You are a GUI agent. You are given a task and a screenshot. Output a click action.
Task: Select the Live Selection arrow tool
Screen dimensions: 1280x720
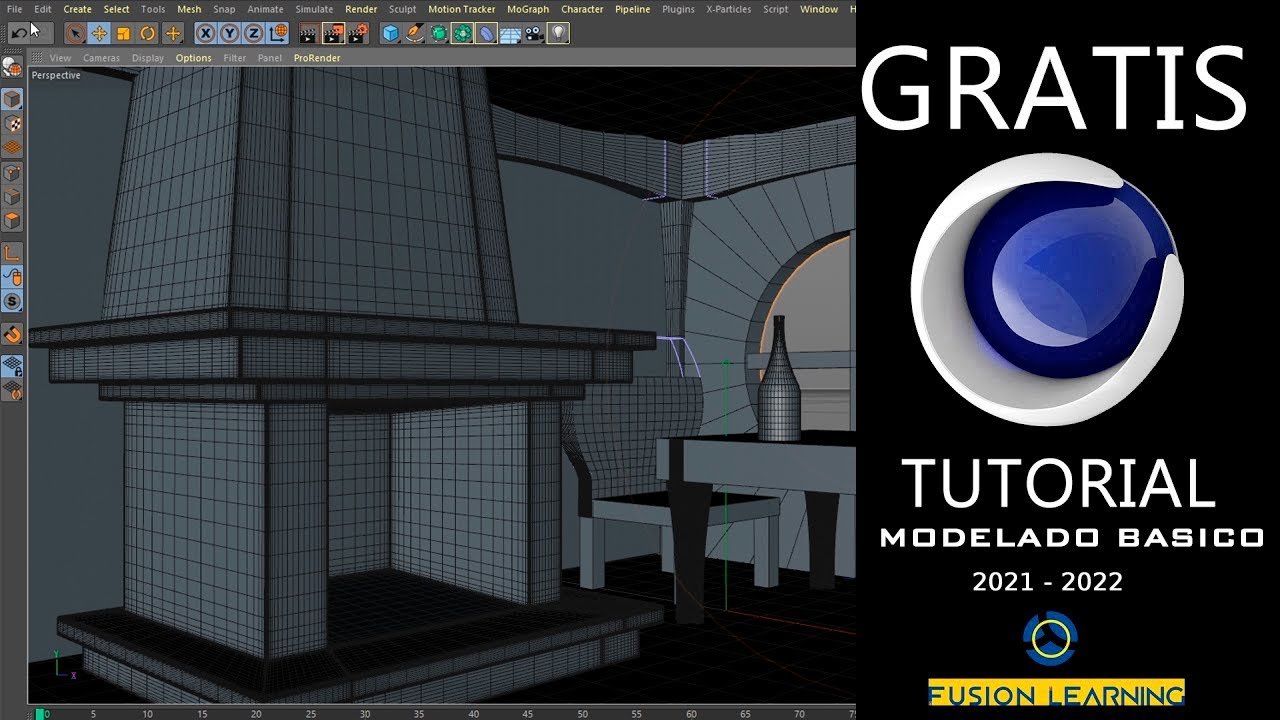pyautogui.click(x=75, y=33)
